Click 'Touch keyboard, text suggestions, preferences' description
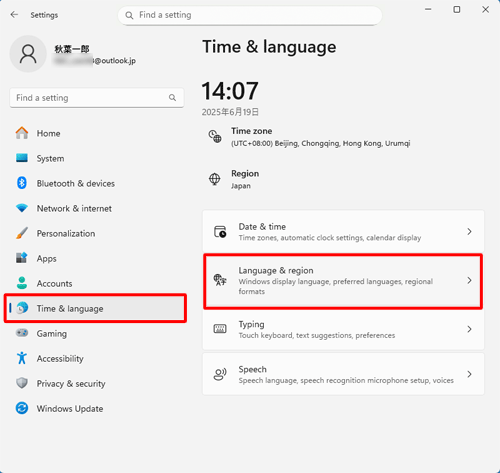This screenshot has height=473, width=500. pos(317,335)
